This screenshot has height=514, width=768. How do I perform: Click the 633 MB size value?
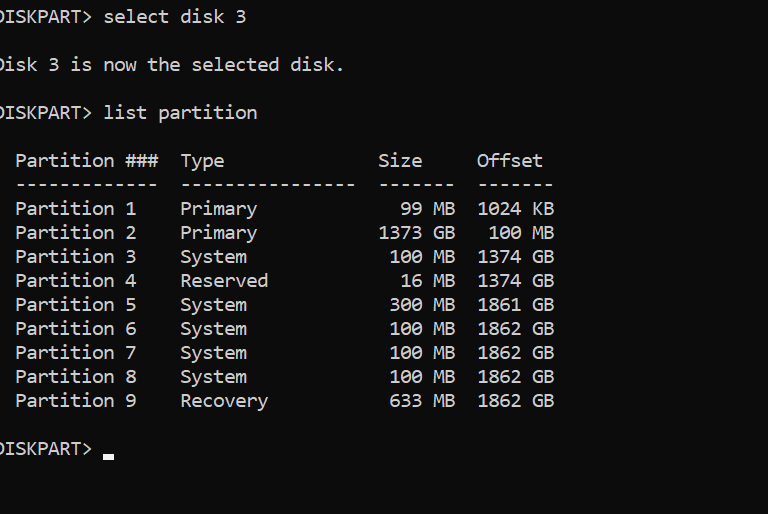pyautogui.click(x=422, y=400)
